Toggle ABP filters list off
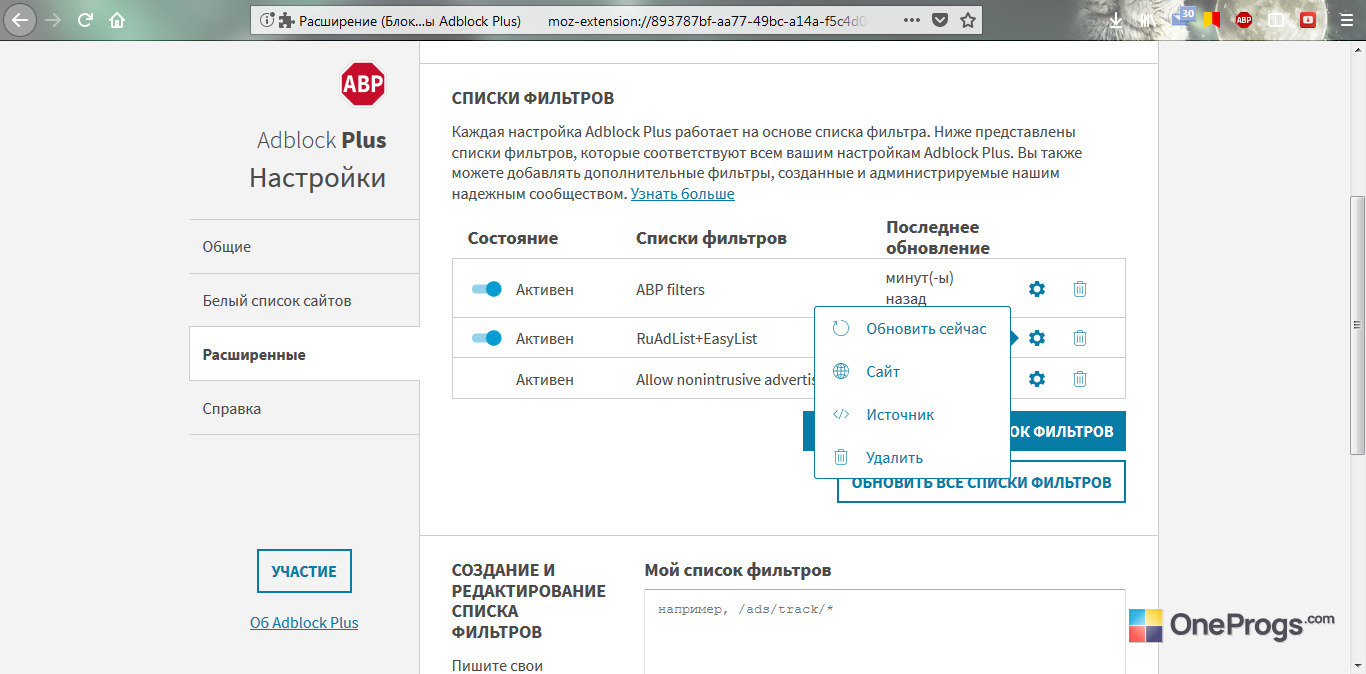 (486, 289)
